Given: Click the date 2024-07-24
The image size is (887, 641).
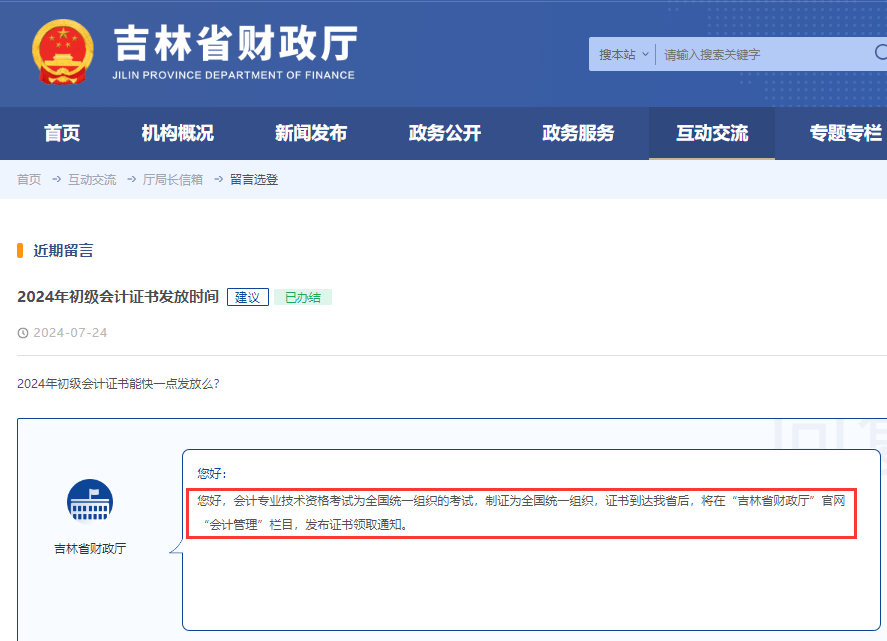Looking at the screenshot, I should point(70,333).
